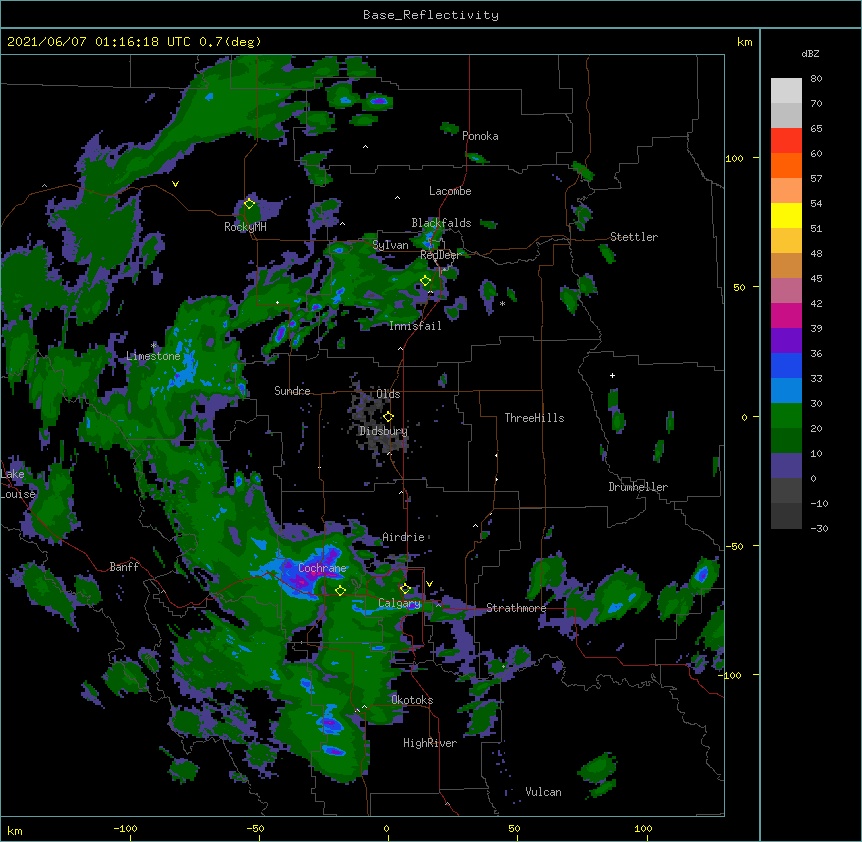Viewport: 862px width, 842px height.
Task: Pick the magenta 39-42 dBZ legend swatch
Action: coord(786,315)
